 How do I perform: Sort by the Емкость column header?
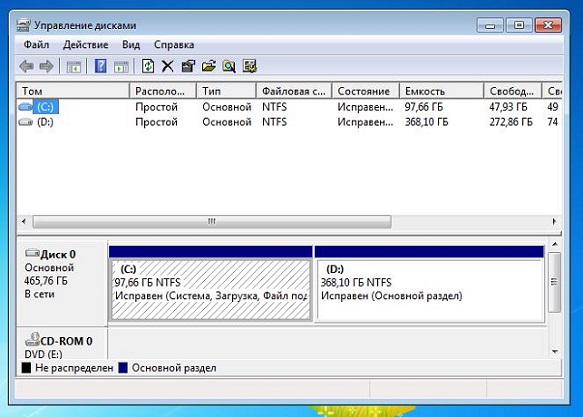441,91
